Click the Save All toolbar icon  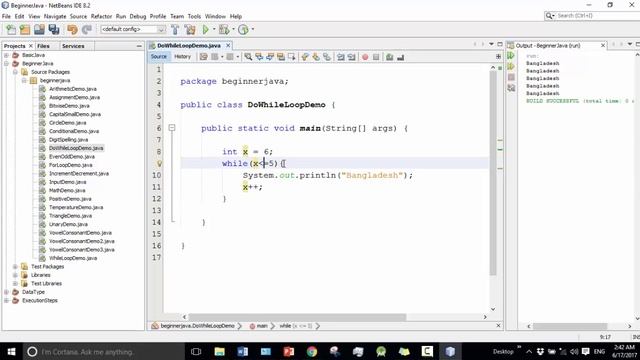point(54,29)
